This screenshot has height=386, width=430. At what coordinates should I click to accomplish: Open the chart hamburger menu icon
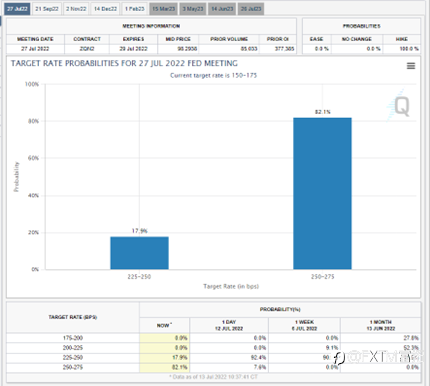[411, 66]
